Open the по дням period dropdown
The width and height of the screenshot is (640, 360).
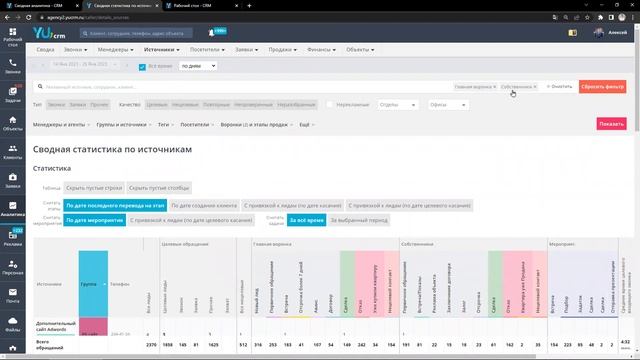[x=198, y=66]
